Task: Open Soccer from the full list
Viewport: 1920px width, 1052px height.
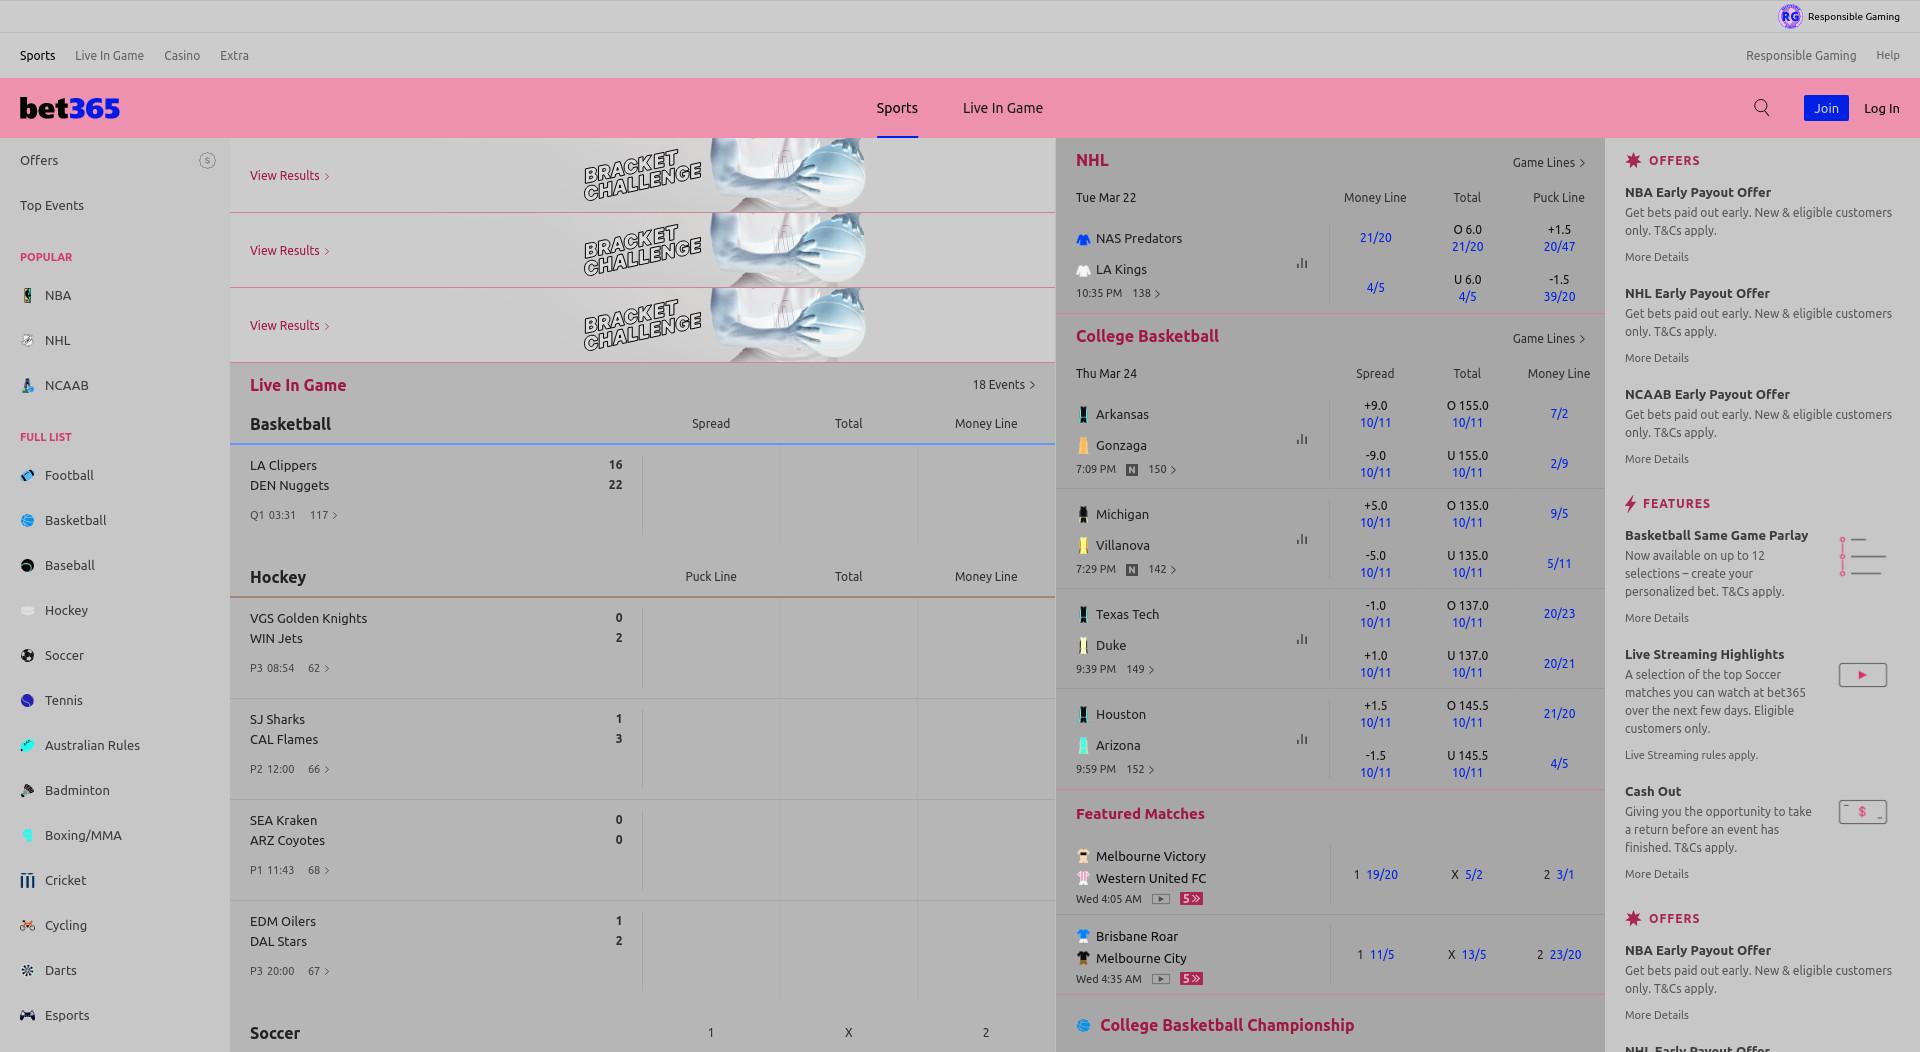Action: [64, 655]
